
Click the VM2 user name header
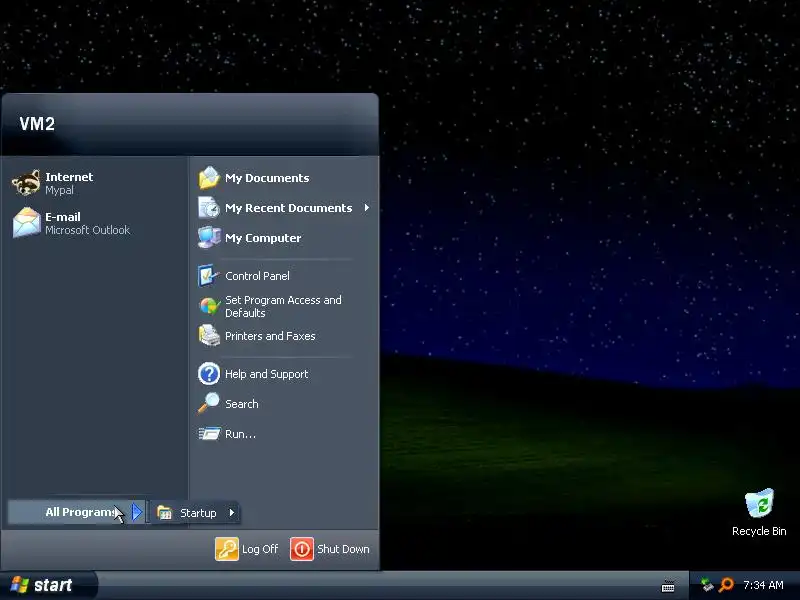pos(37,123)
